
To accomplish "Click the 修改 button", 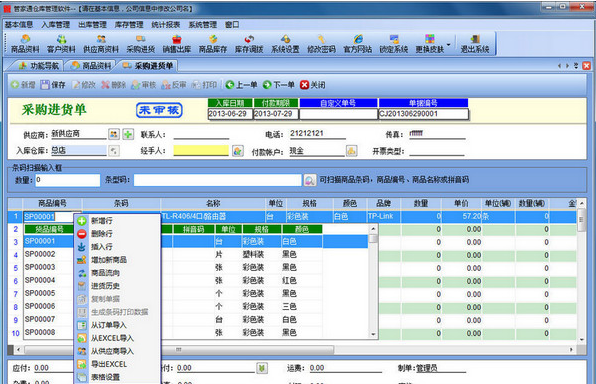I will 84,85.
